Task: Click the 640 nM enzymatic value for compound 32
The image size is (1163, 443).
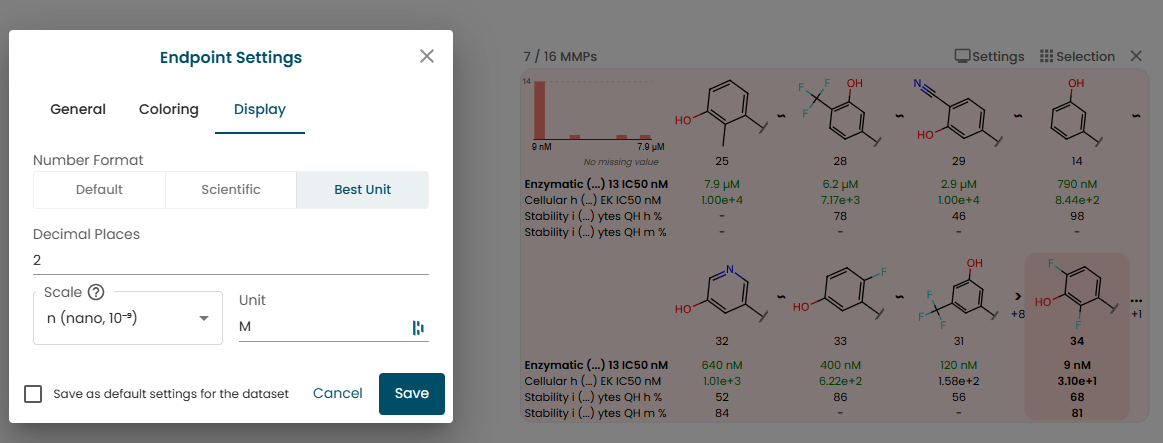Action: (x=721, y=365)
